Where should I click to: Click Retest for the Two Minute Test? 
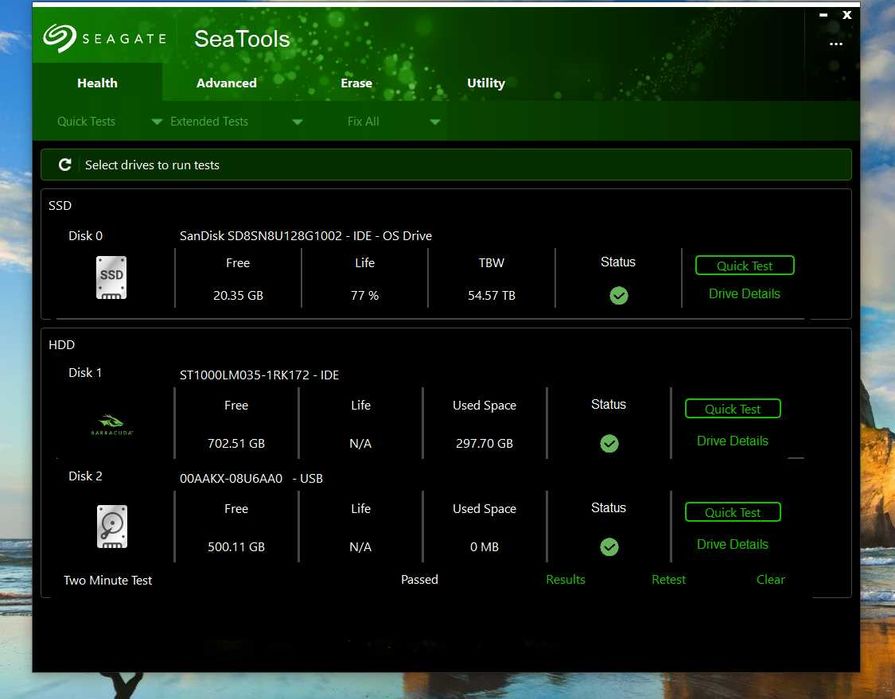click(668, 579)
